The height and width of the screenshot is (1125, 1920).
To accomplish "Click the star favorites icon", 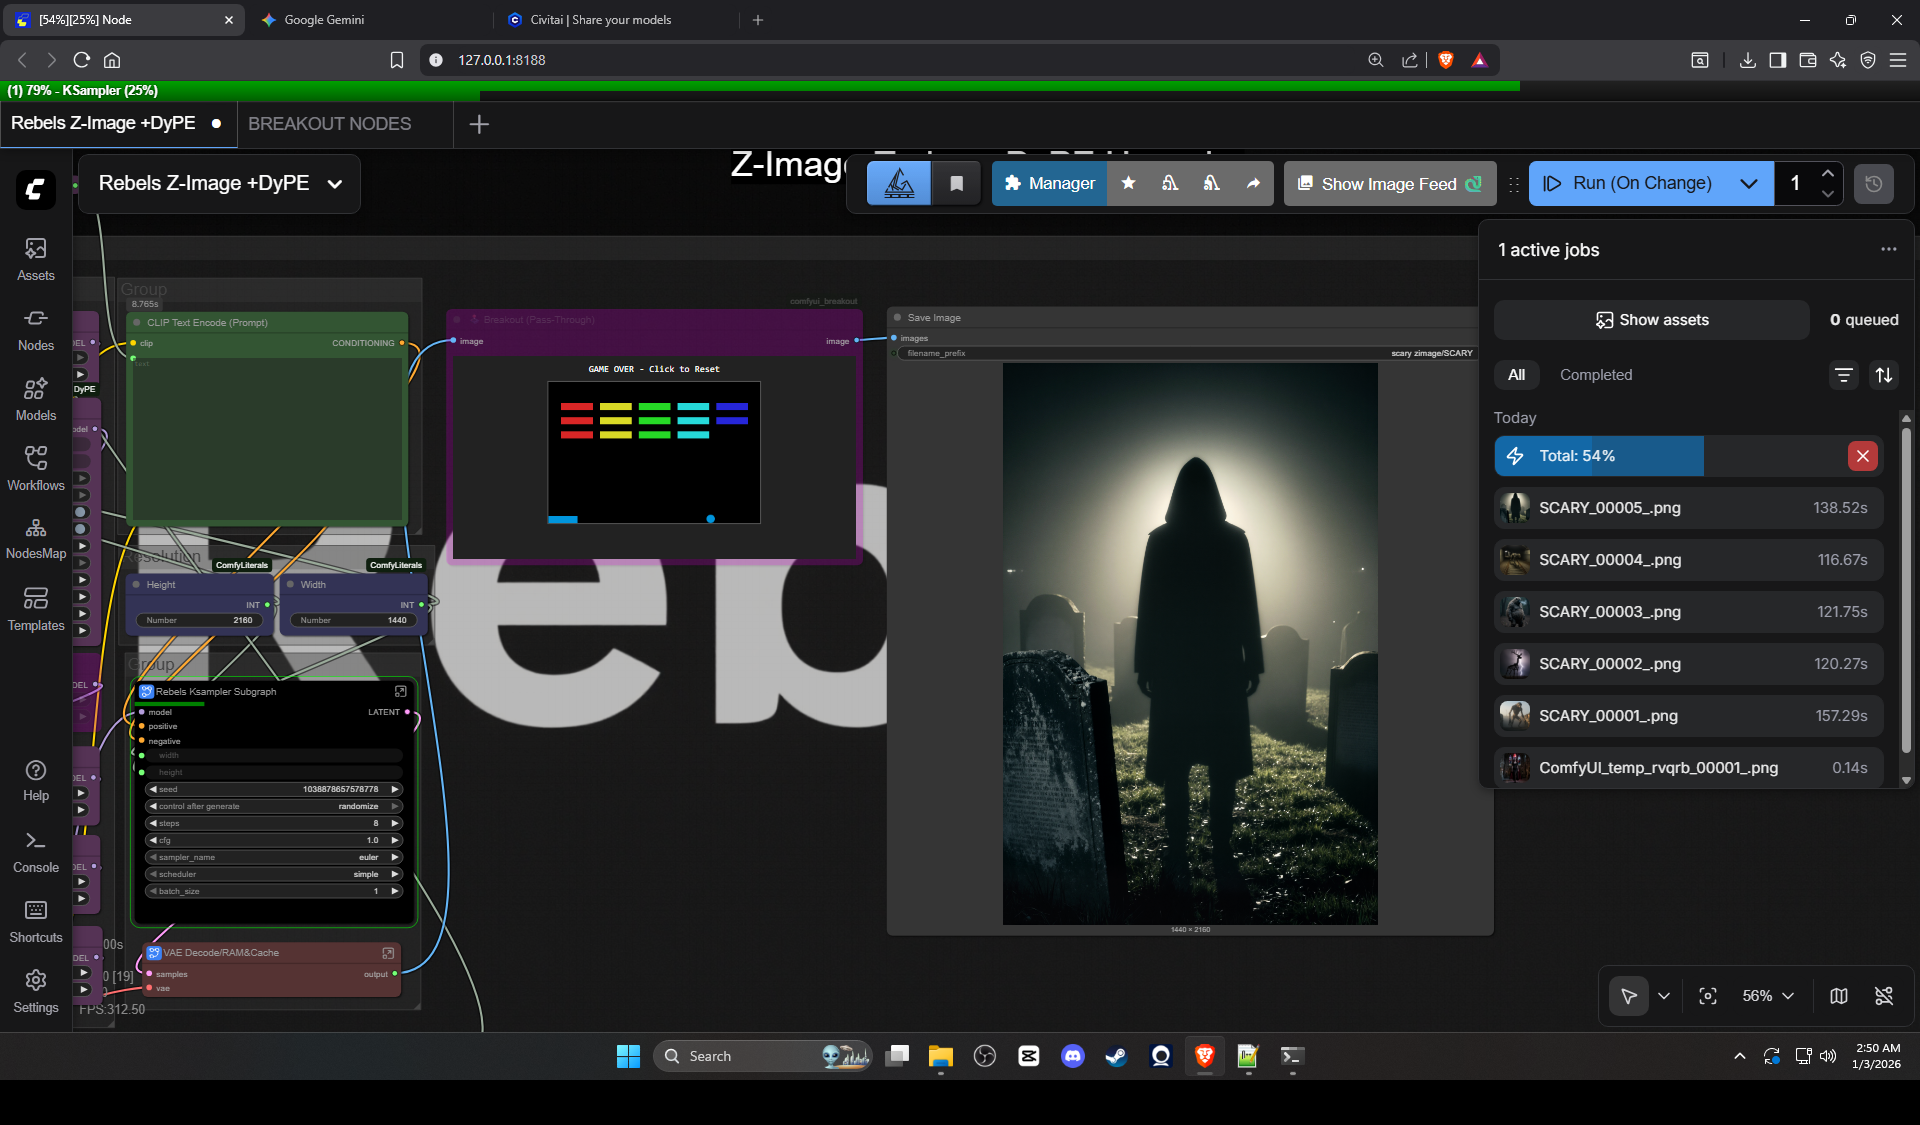I will pos(1128,183).
